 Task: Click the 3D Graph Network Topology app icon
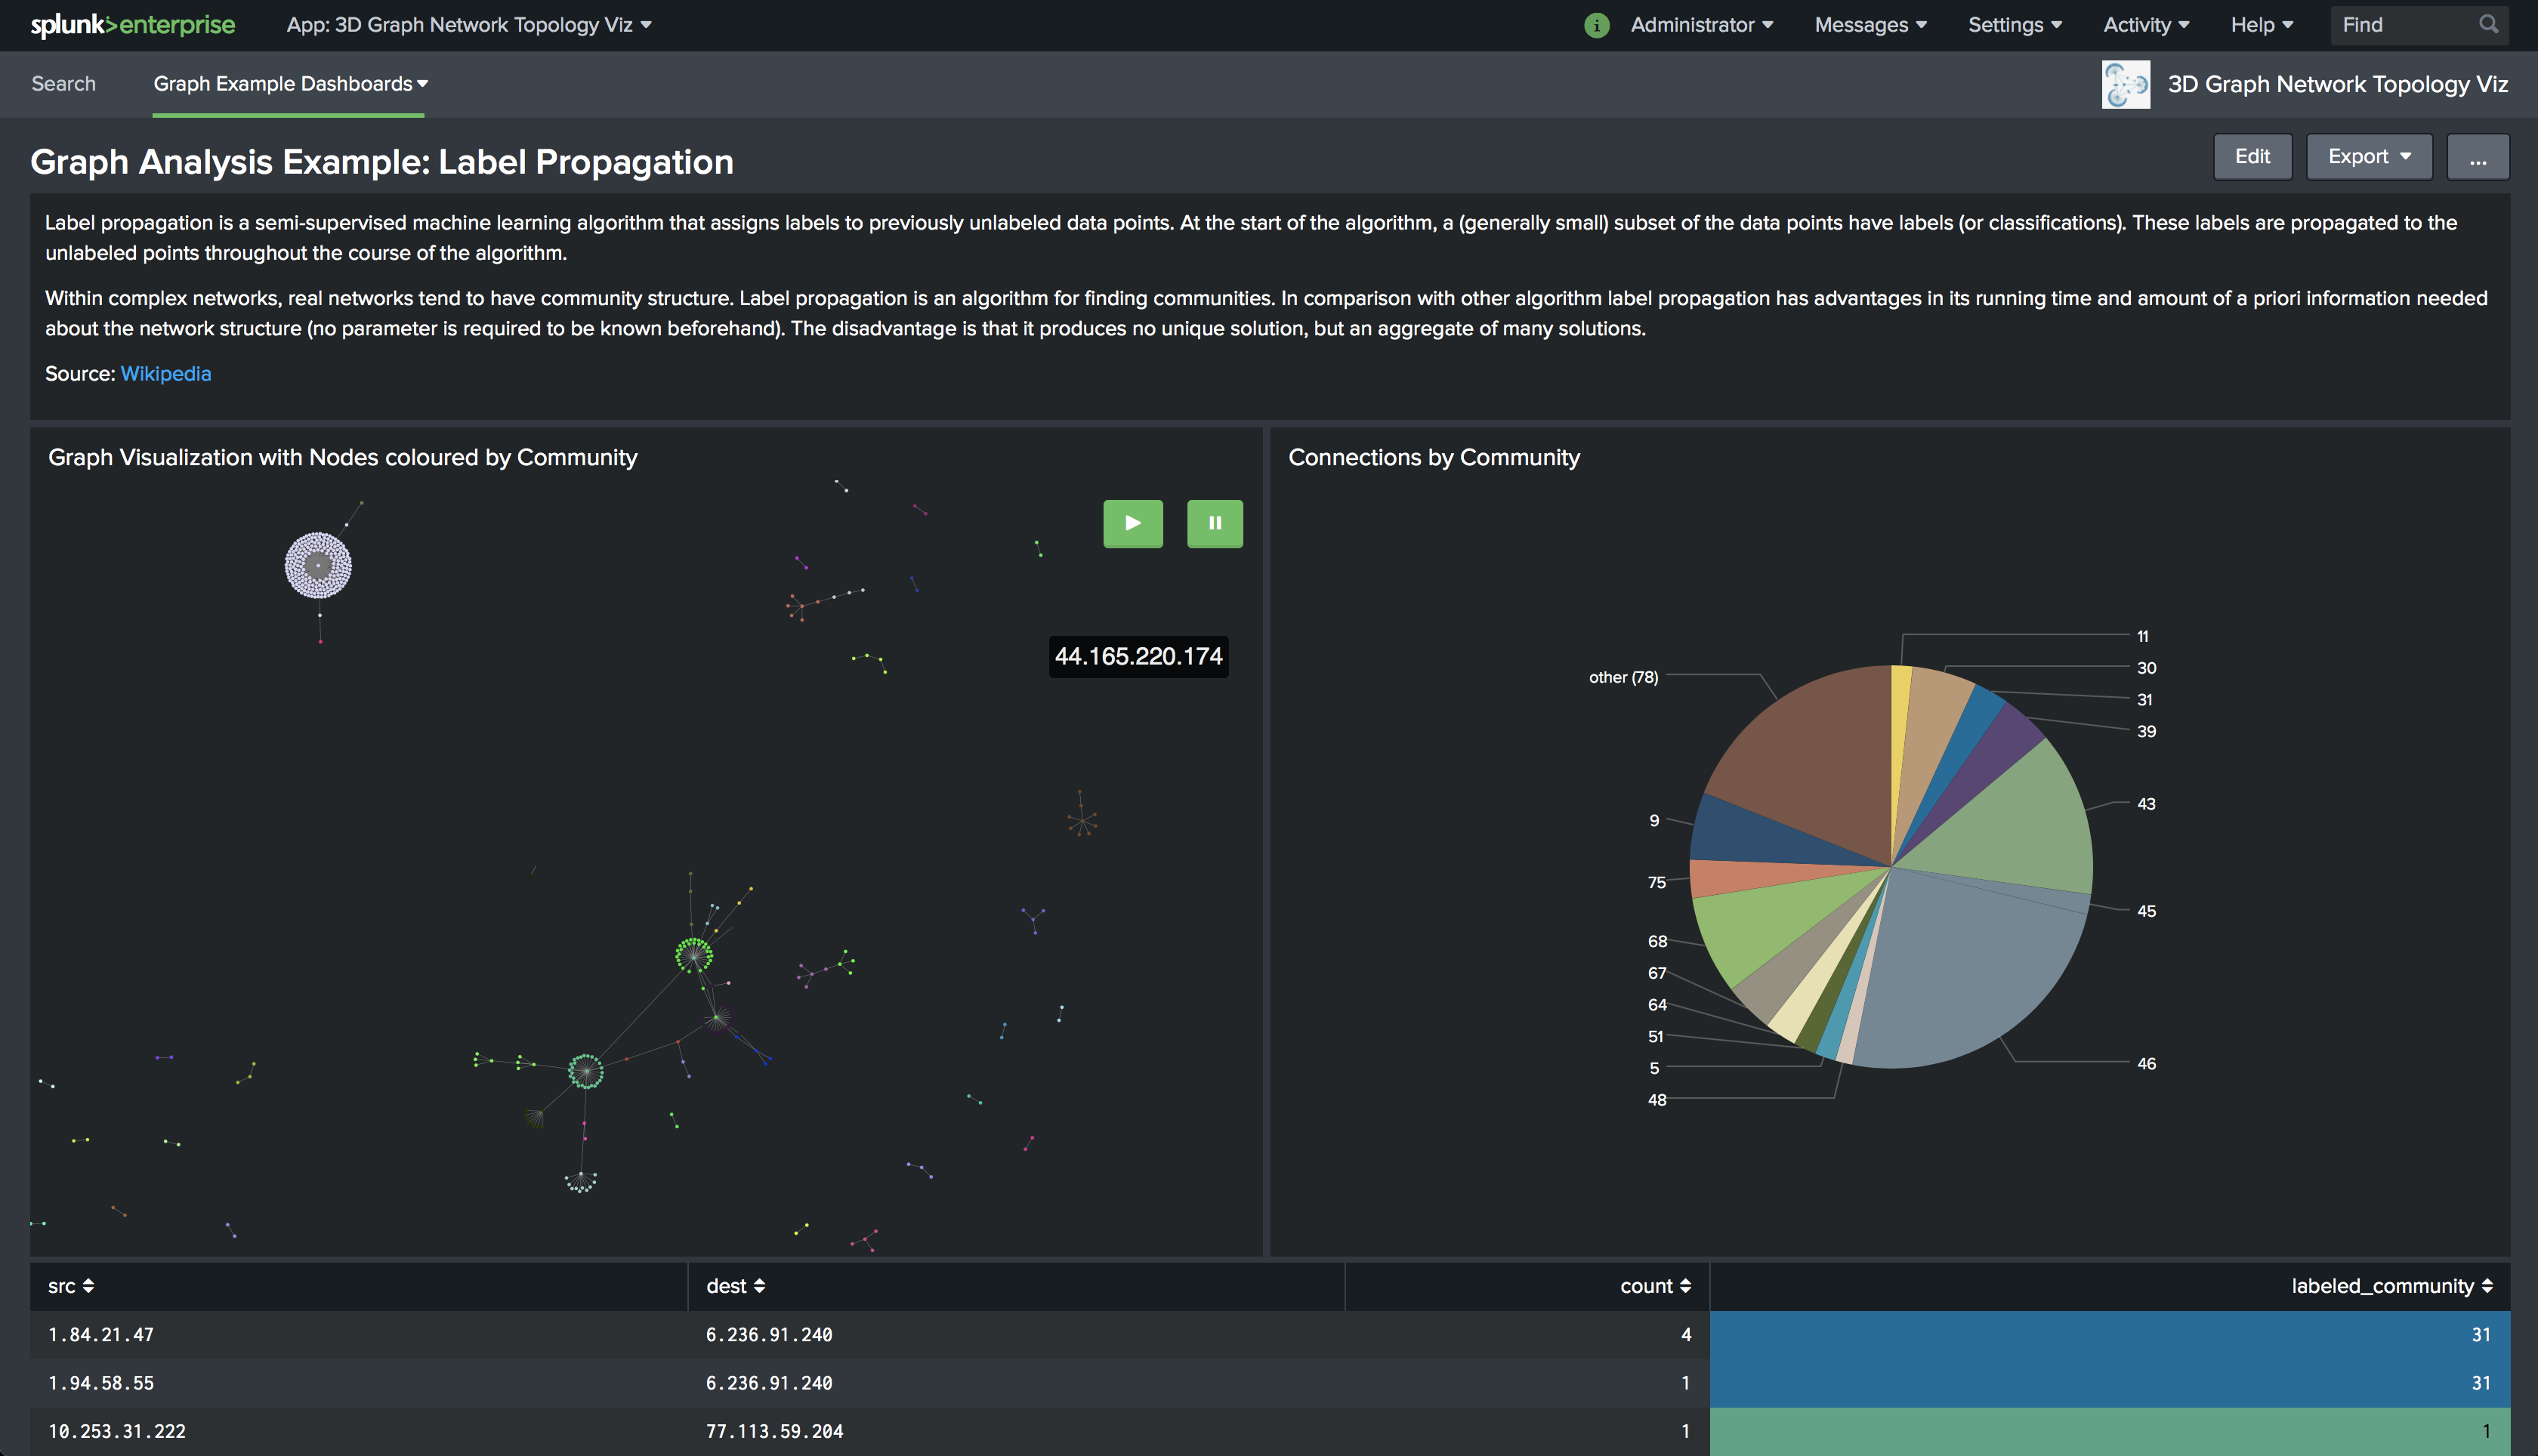point(2125,84)
